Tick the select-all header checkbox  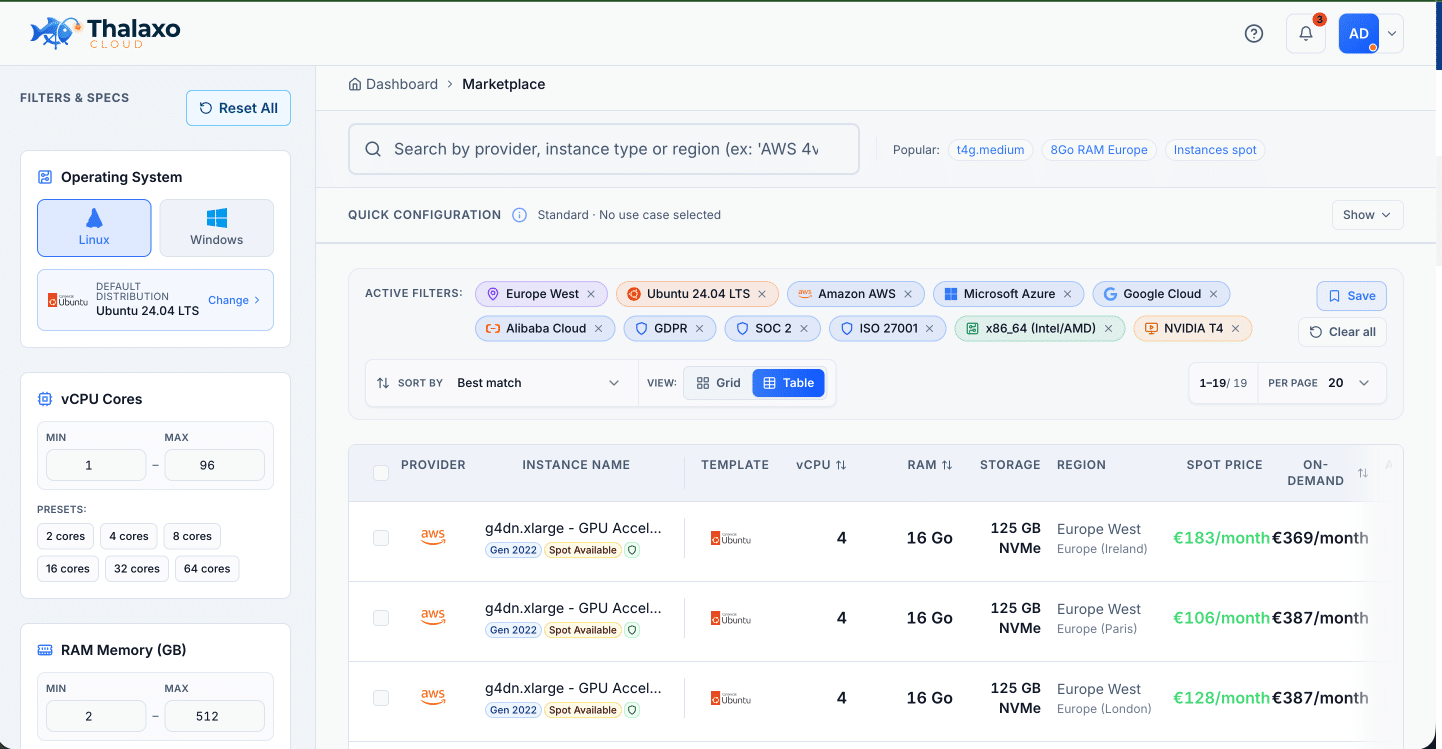(x=381, y=473)
